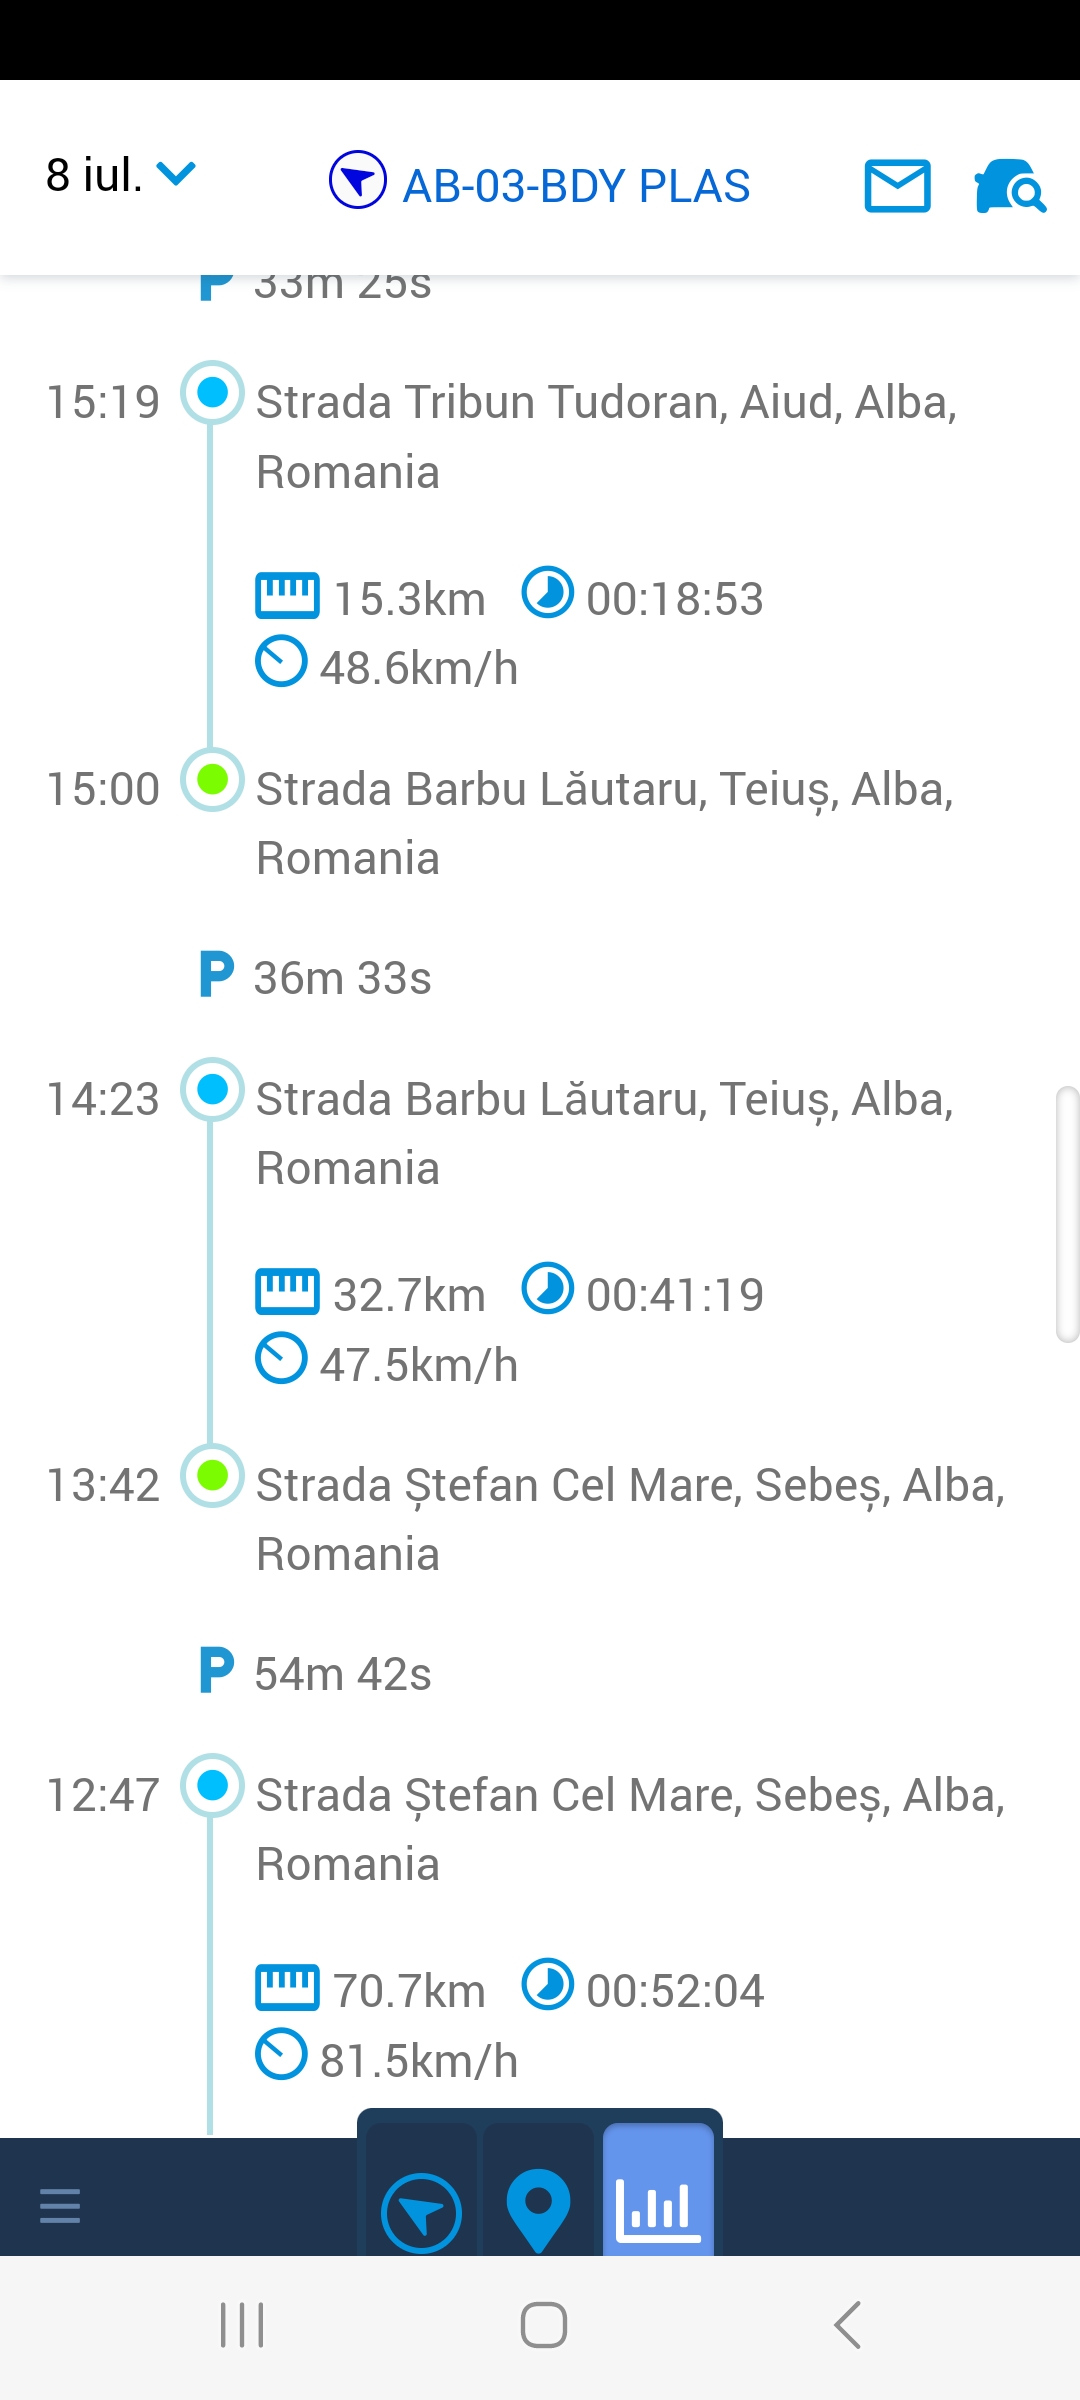Viewport: 1080px width, 2400px height.
Task: Open the envelope message icon
Action: pos(897,186)
